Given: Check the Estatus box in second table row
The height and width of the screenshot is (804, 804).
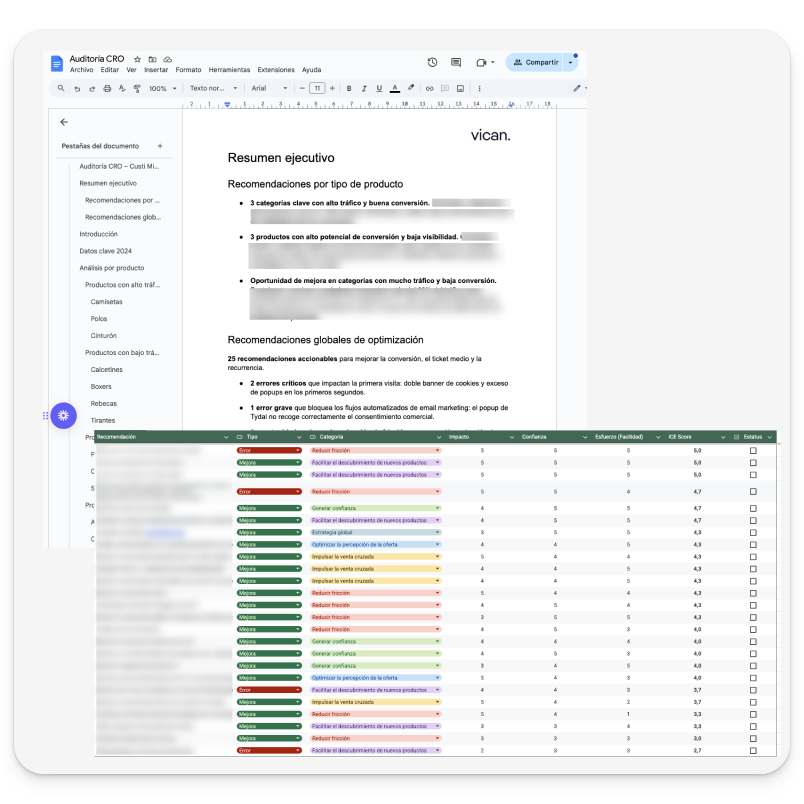Looking at the screenshot, I should click(x=753, y=463).
